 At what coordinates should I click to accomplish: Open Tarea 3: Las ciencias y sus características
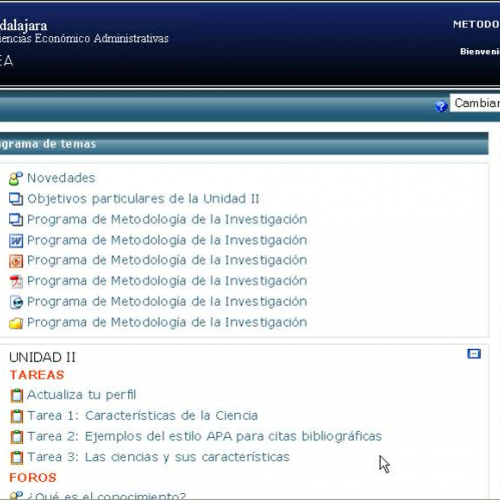158,457
